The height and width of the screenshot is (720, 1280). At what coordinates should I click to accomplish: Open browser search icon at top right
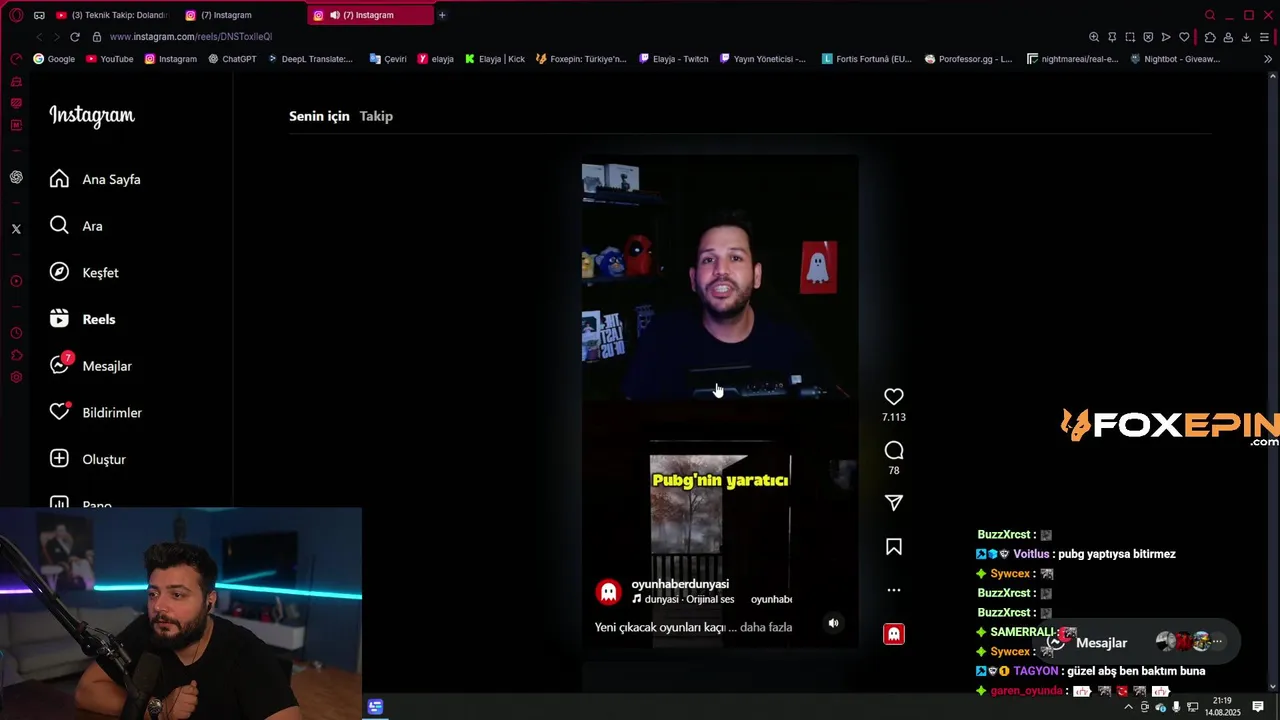click(x=1210, y=15)
